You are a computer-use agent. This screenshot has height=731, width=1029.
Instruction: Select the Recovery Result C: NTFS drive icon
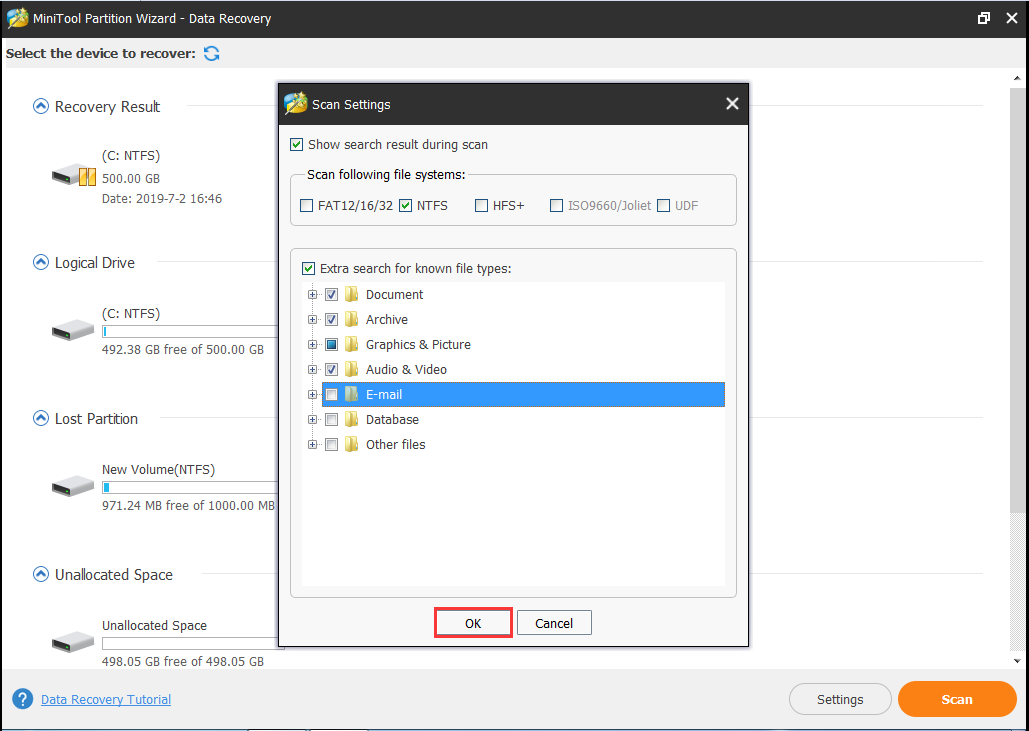pyautogui.click(x=74, y=176)
